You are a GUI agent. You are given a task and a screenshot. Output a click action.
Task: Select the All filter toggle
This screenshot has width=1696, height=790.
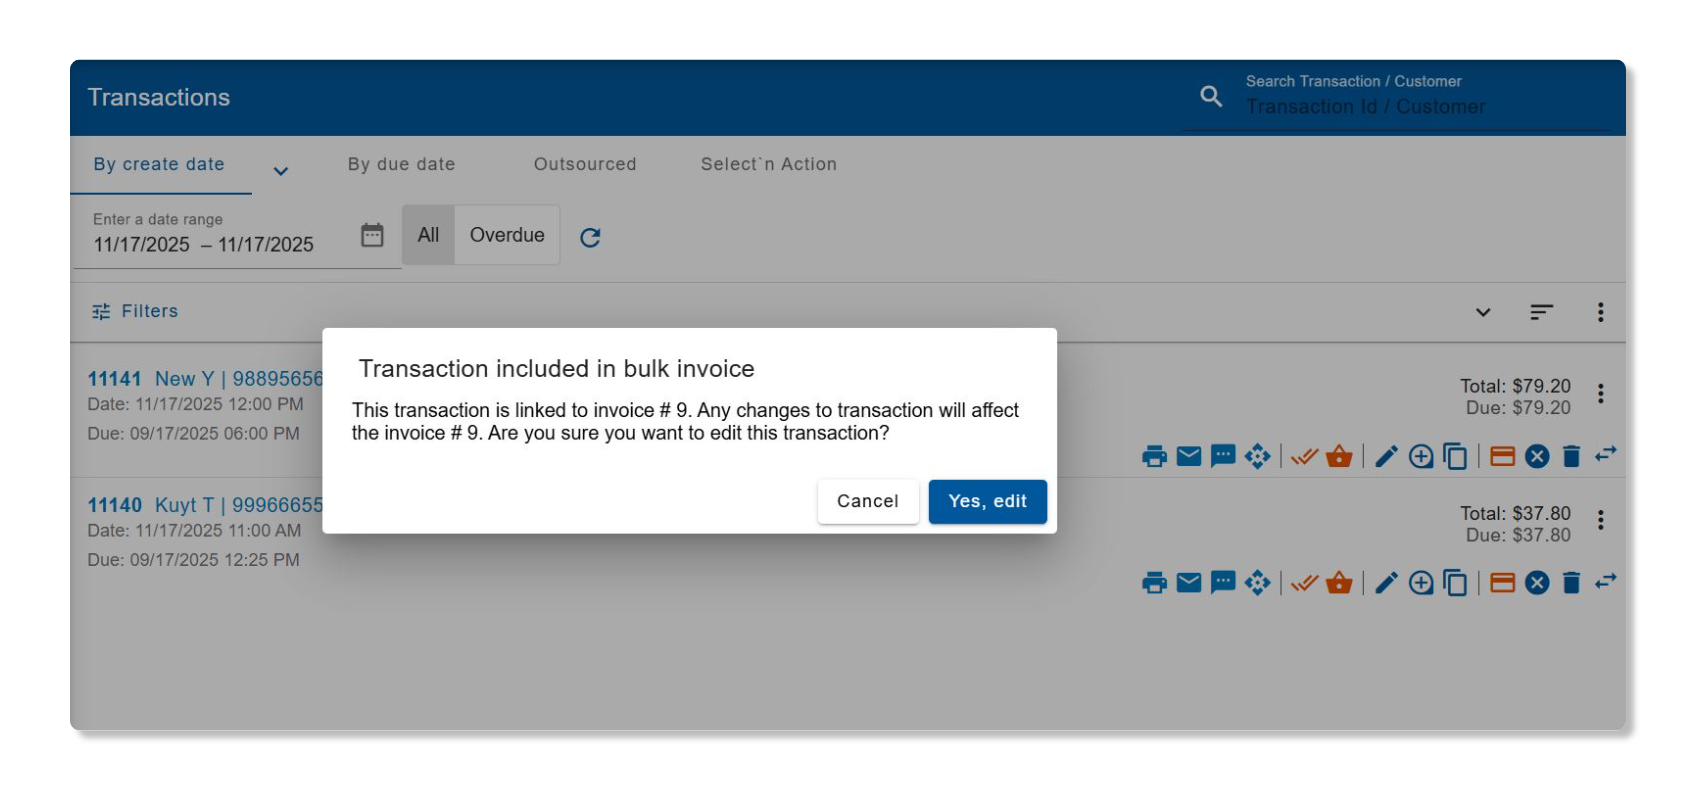428,235
